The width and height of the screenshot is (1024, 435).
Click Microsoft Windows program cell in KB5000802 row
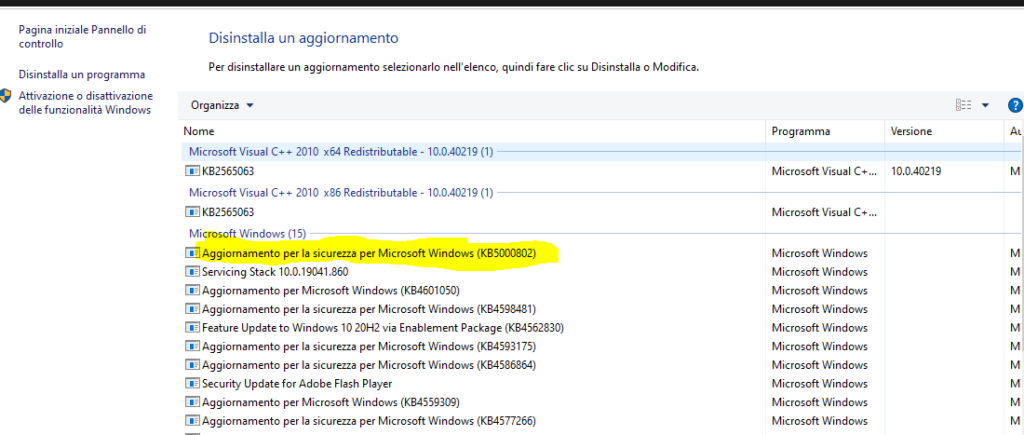pyautogui.click(x=820, y=253)
